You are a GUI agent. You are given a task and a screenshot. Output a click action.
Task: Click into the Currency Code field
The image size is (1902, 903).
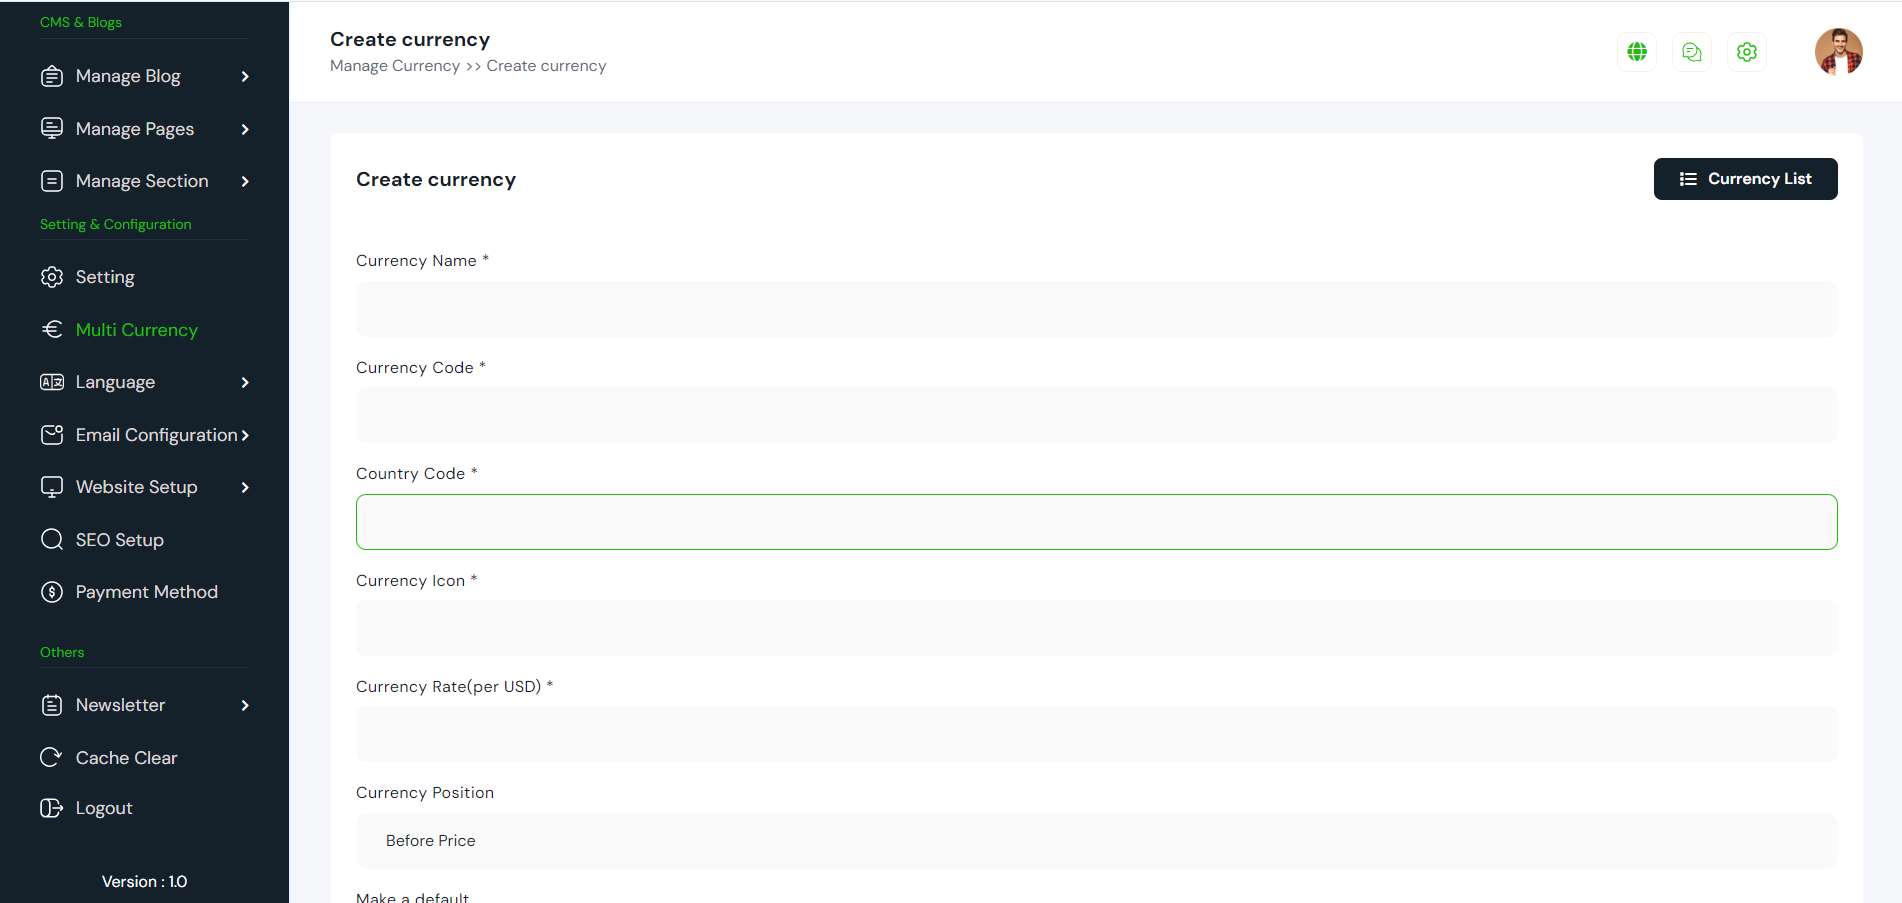[x=1096, y=415]
